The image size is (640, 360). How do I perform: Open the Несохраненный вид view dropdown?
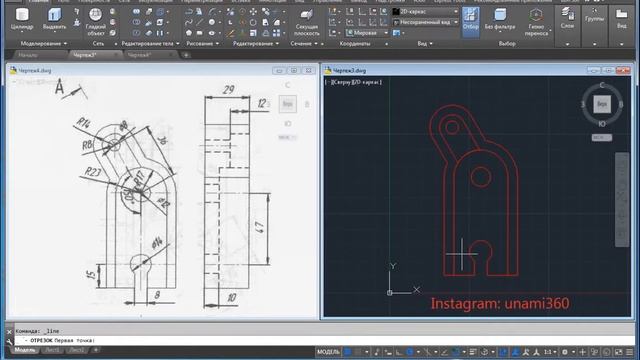[425, 22]
